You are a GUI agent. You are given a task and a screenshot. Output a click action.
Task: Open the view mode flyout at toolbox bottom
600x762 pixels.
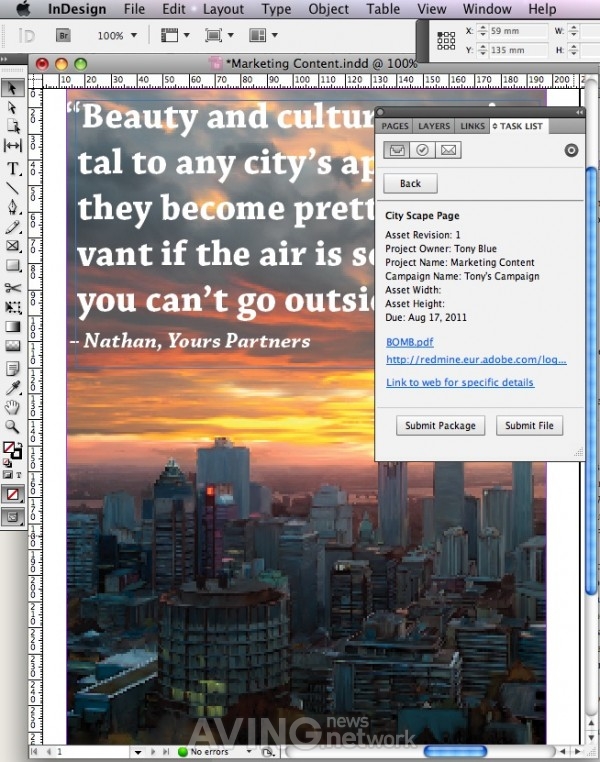tap(13, 517)
